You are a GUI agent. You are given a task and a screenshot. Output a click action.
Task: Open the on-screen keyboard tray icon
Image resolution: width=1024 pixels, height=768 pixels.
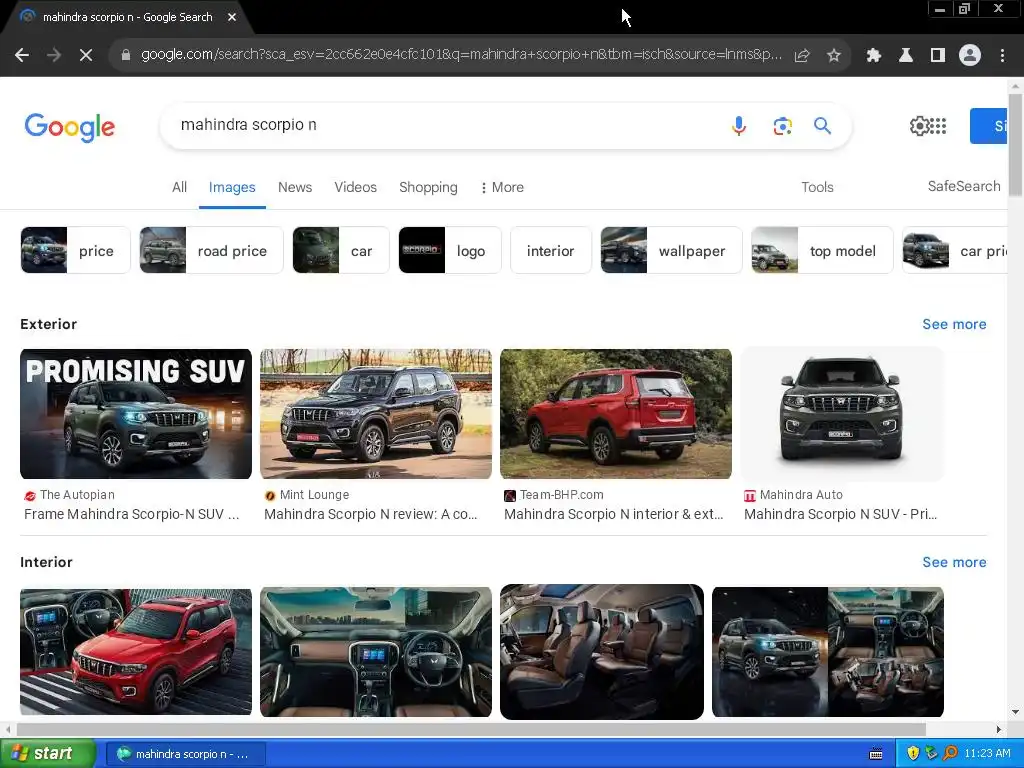tap(876, 754)
